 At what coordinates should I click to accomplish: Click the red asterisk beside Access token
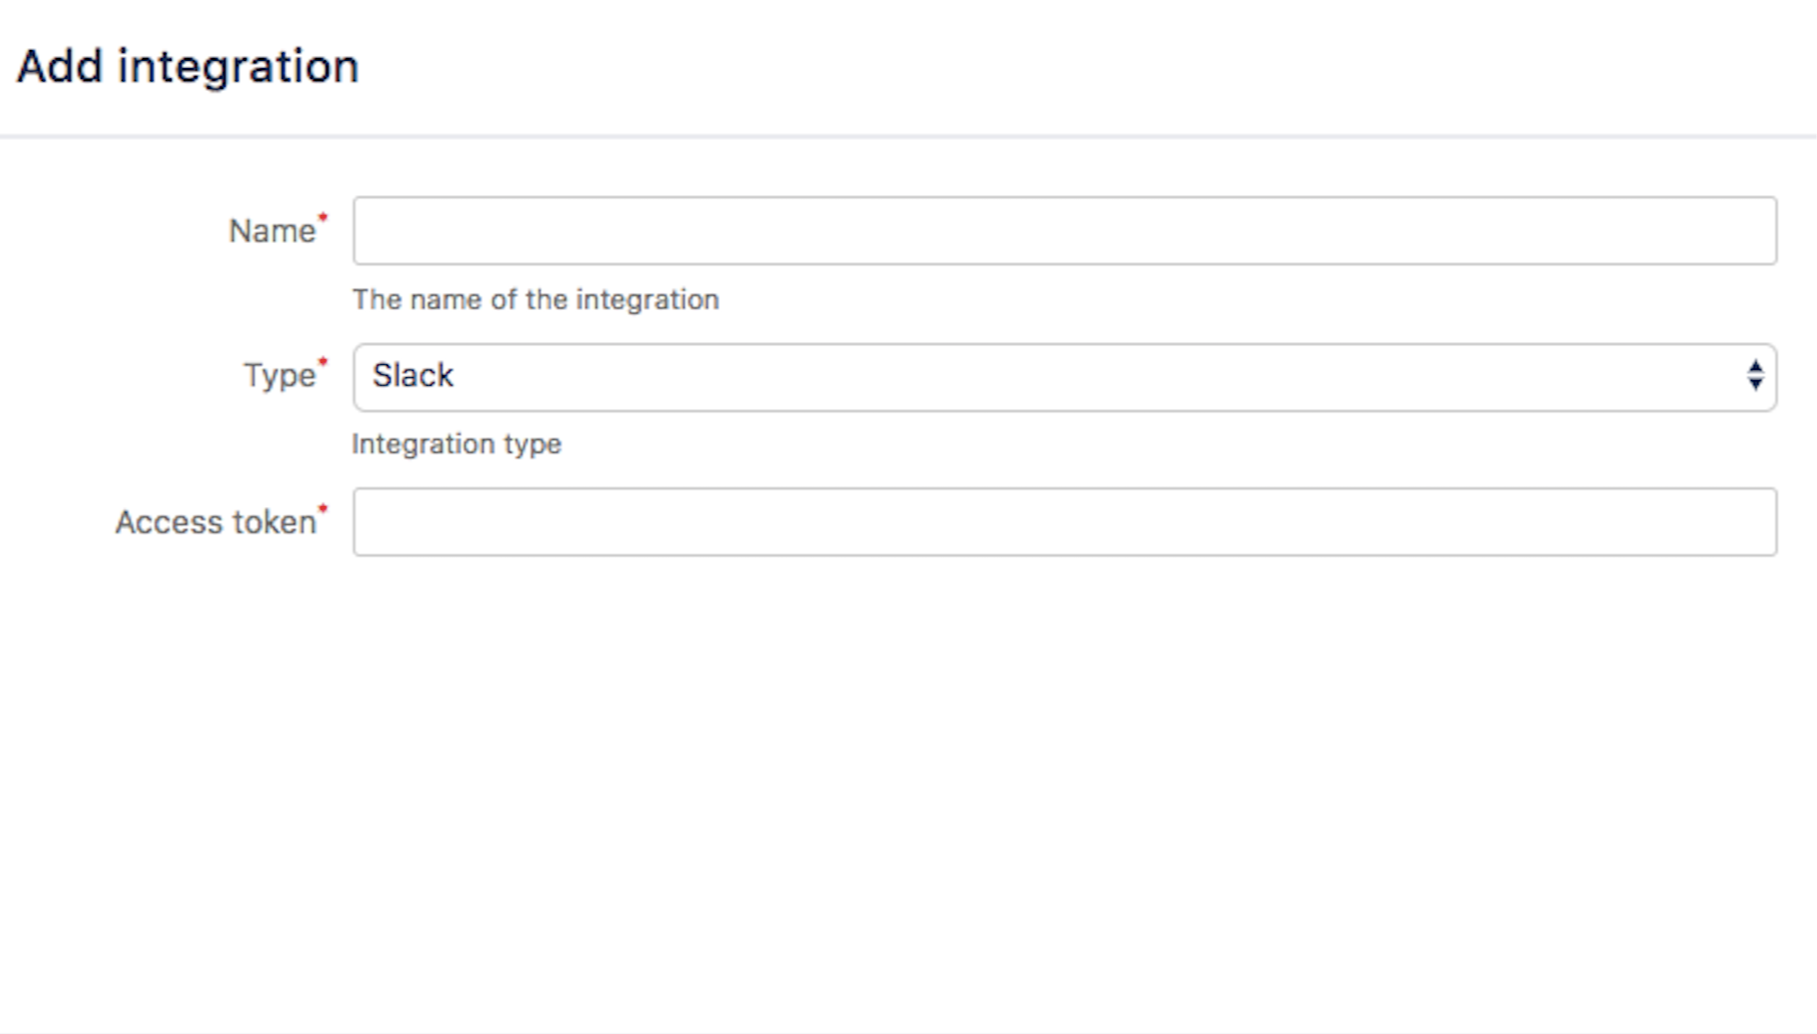point(323,508)
